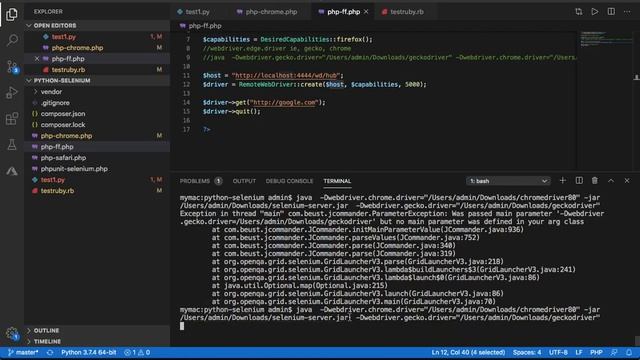Open the Output panel tab
640x360 pixels.
(244, 181)
